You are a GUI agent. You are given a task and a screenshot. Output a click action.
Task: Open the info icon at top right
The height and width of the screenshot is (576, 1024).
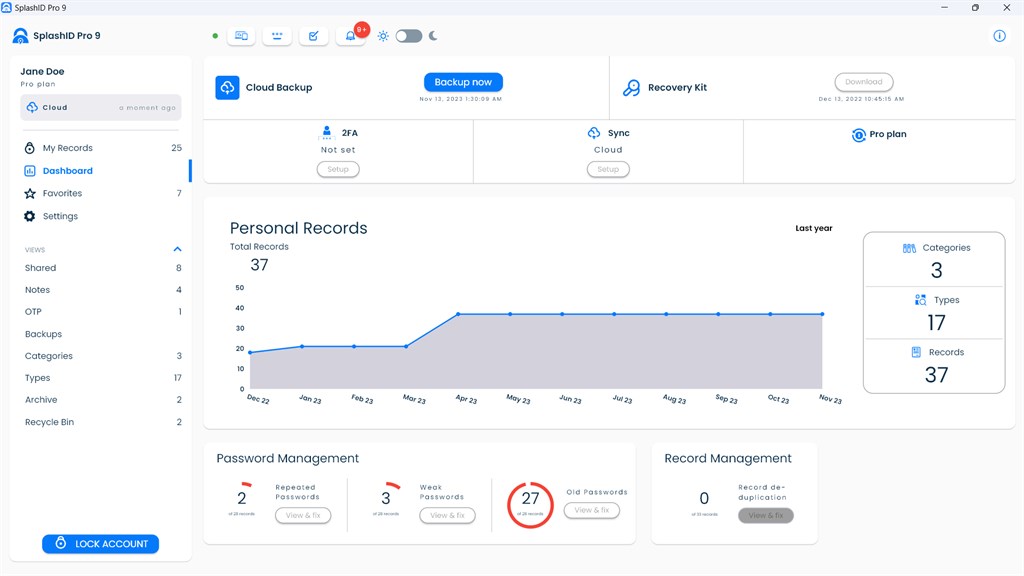pyautogui.click(x=999, y=36)
